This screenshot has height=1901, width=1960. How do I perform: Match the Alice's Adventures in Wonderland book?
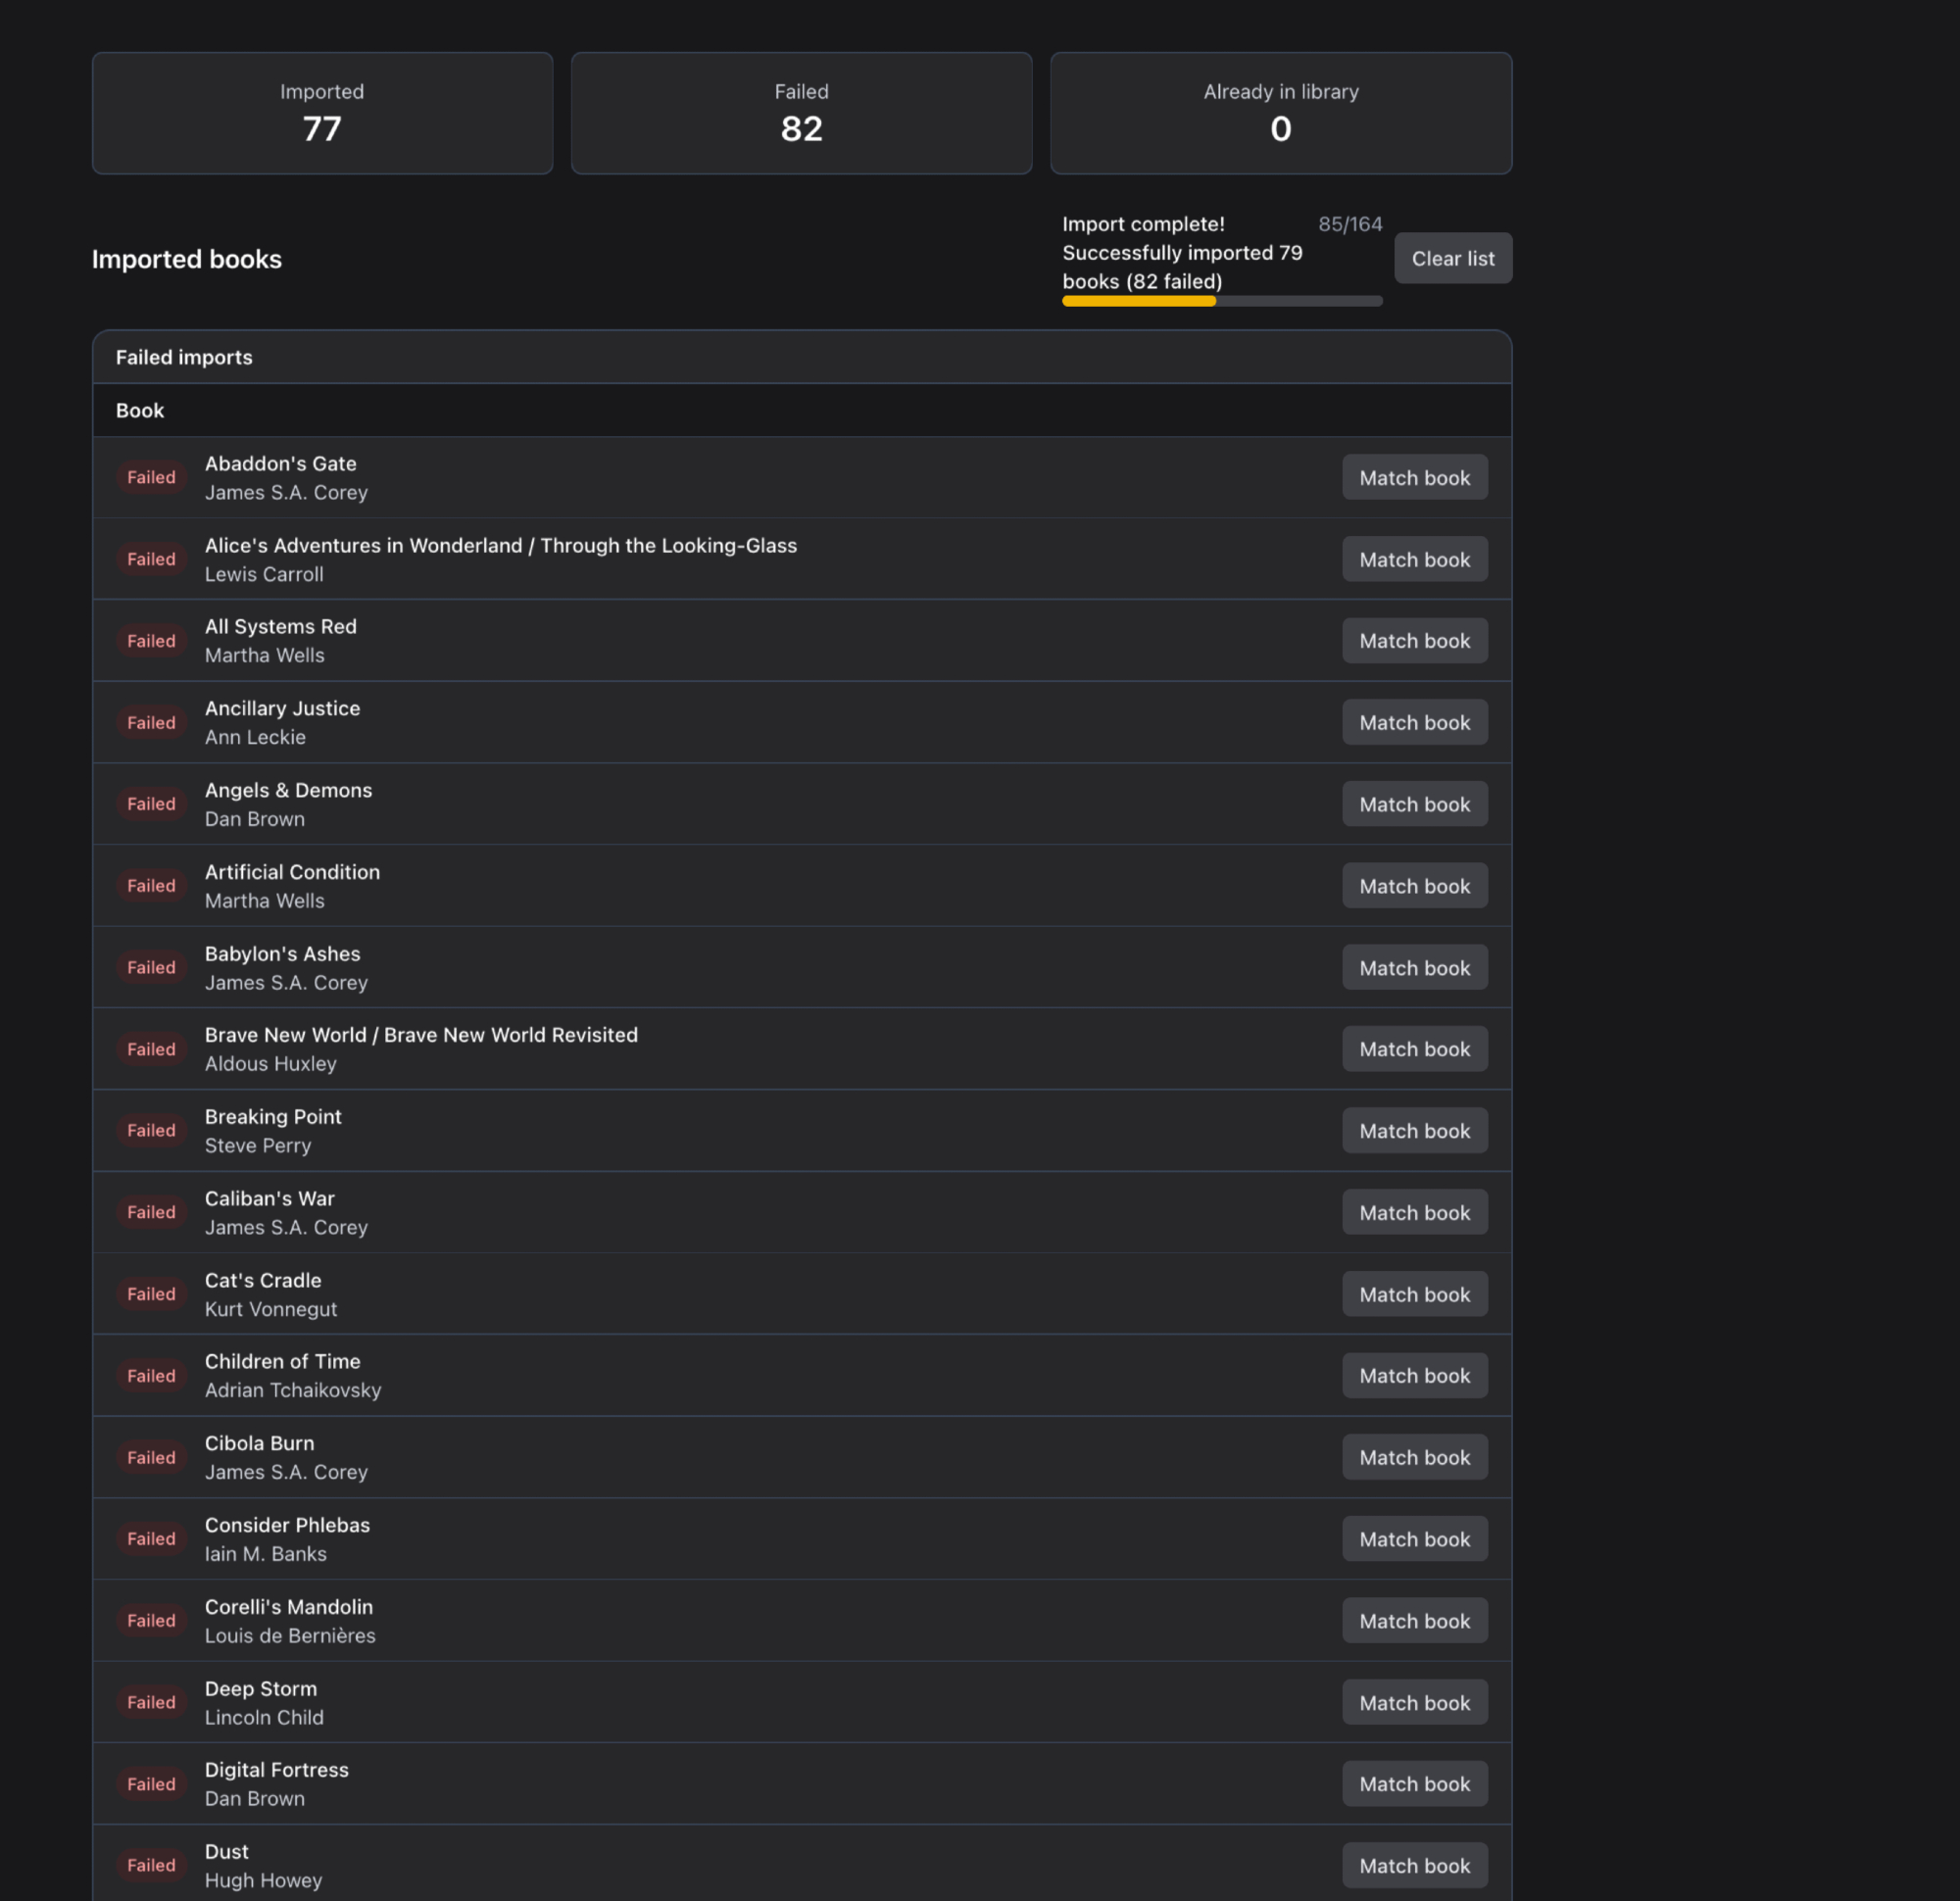coord(1414,559)
